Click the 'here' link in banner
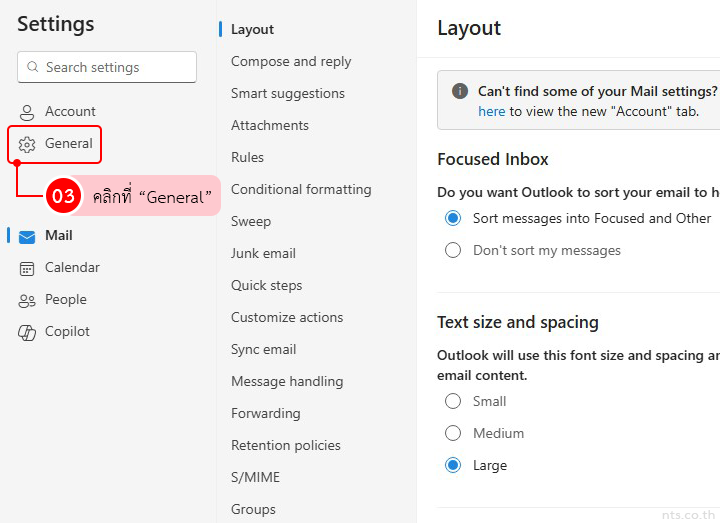The width and height of the screenshot is (720, 523). [x=491, y=111]
